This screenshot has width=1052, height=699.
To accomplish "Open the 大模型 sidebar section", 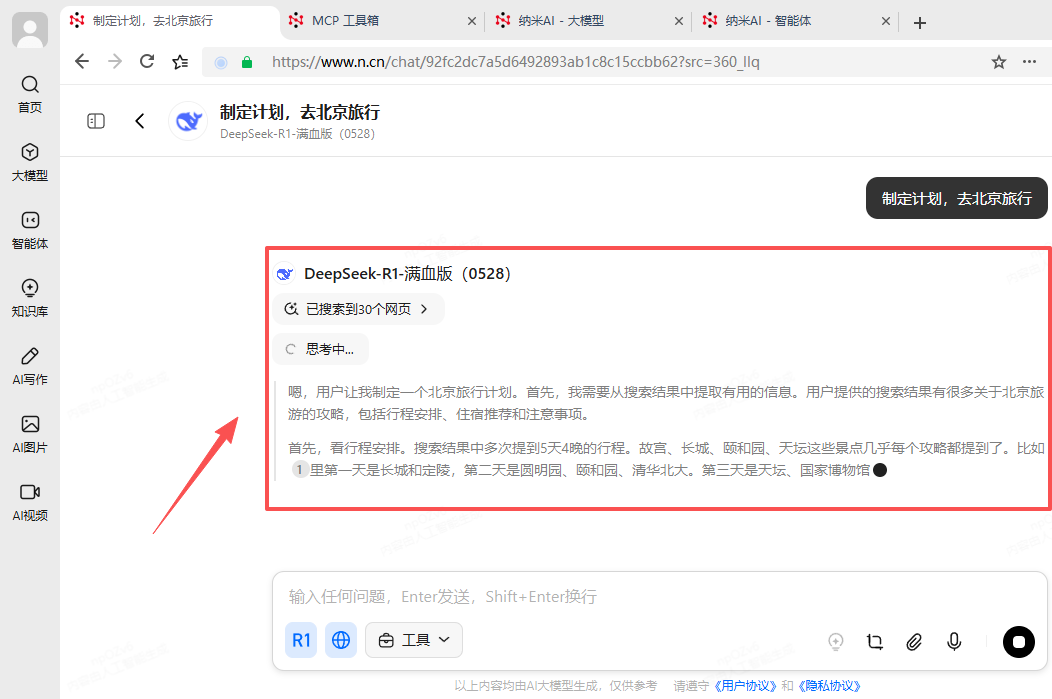I will click(30, 162).
